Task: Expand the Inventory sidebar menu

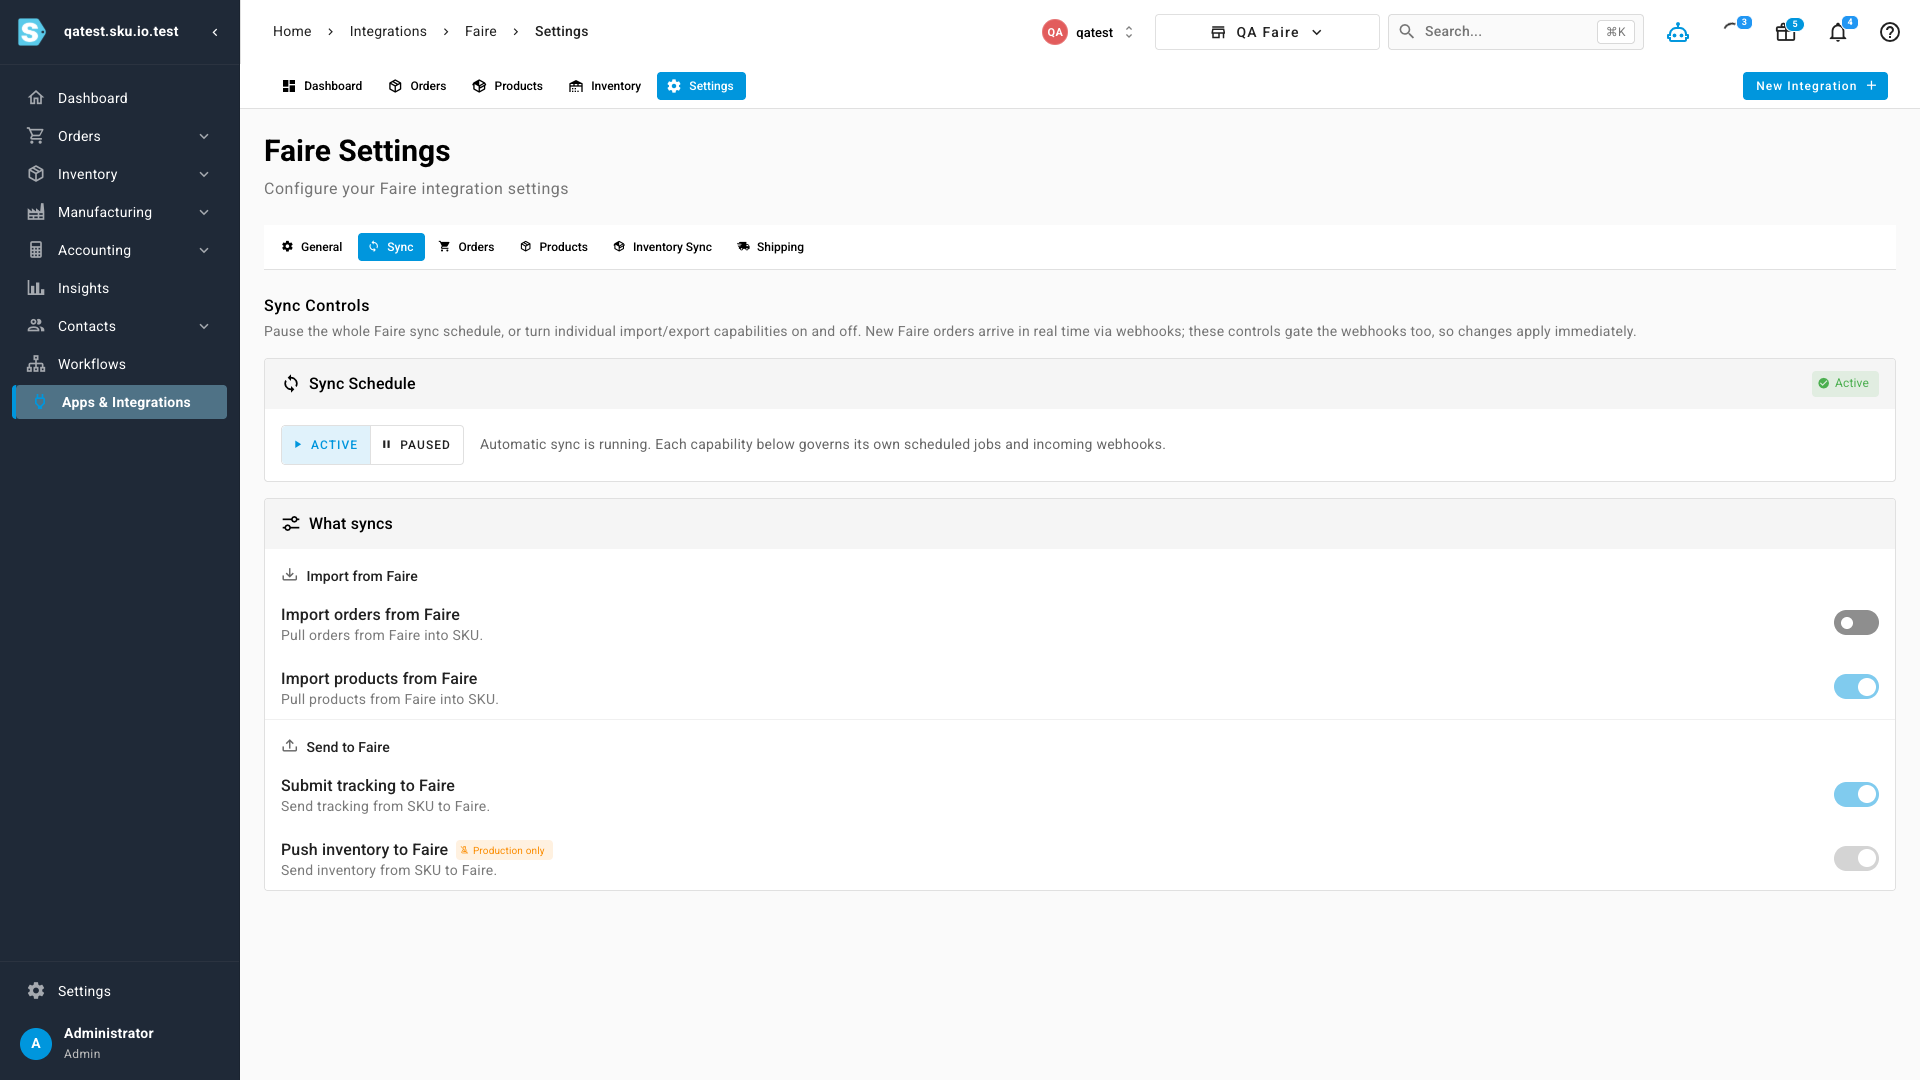Action: [204, 174]
